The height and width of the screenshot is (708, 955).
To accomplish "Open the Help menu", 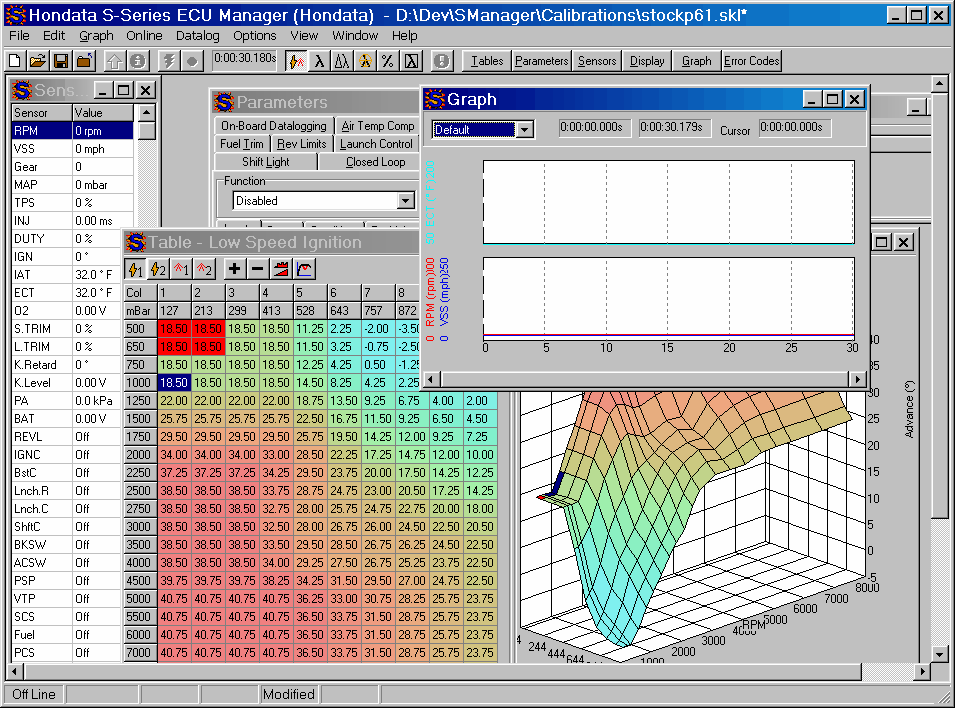I will [x=404, y=35].
